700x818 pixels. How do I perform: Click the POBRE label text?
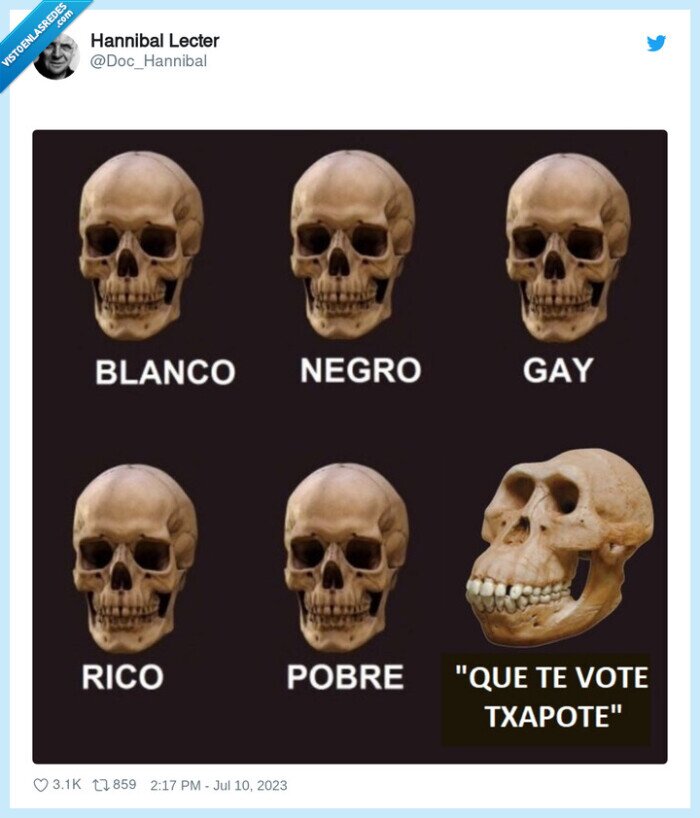345,677
